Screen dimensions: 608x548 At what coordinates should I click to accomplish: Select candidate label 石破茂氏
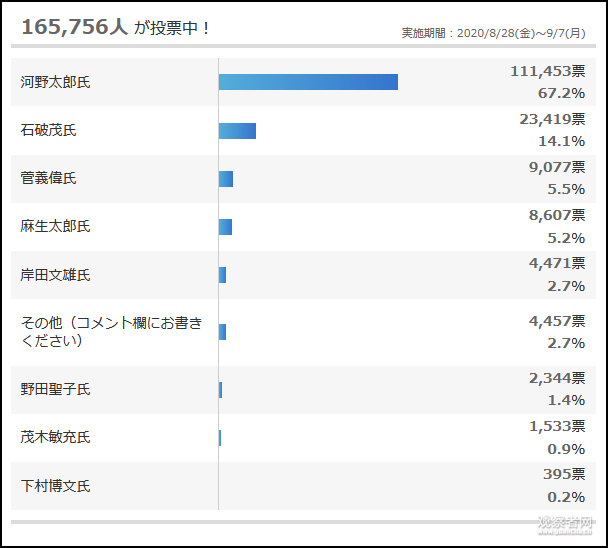[x=48, y=130]
